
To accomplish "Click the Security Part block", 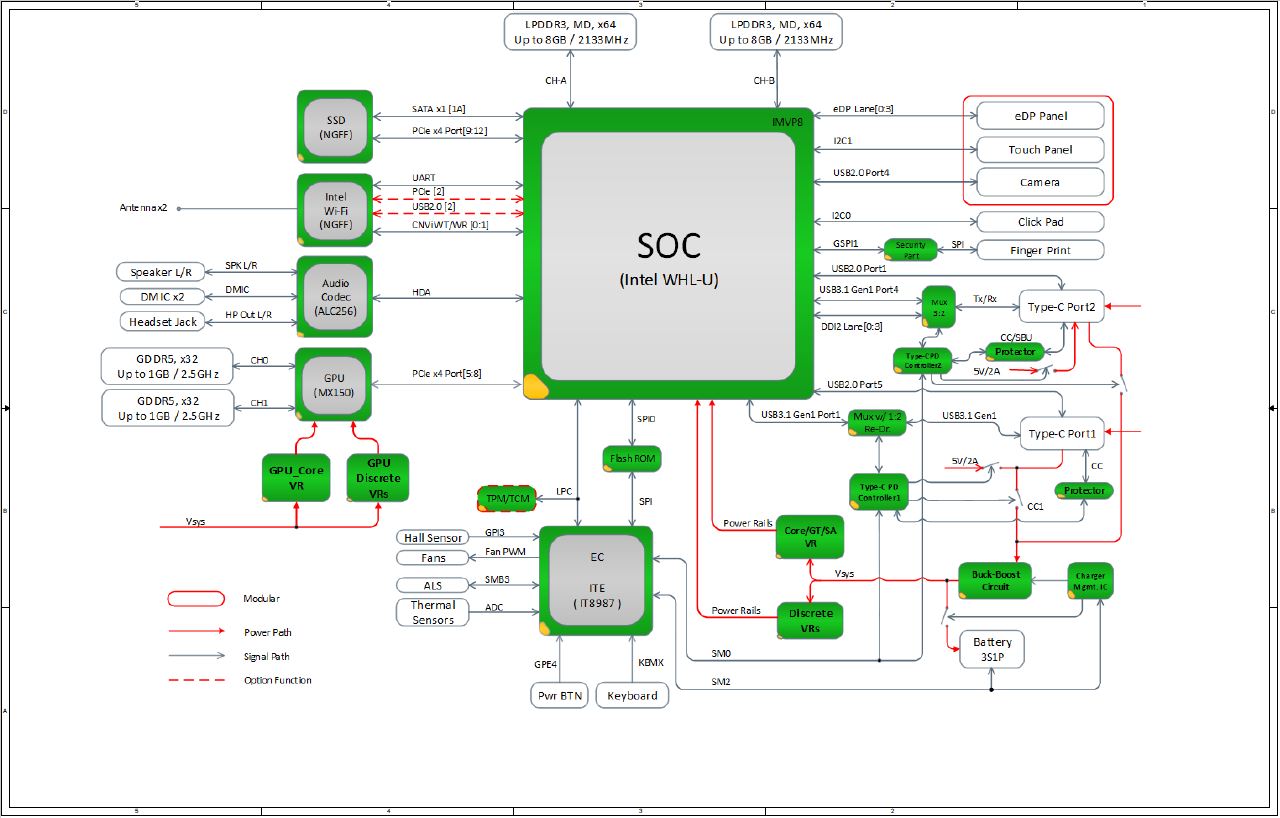I will (911, 250).
